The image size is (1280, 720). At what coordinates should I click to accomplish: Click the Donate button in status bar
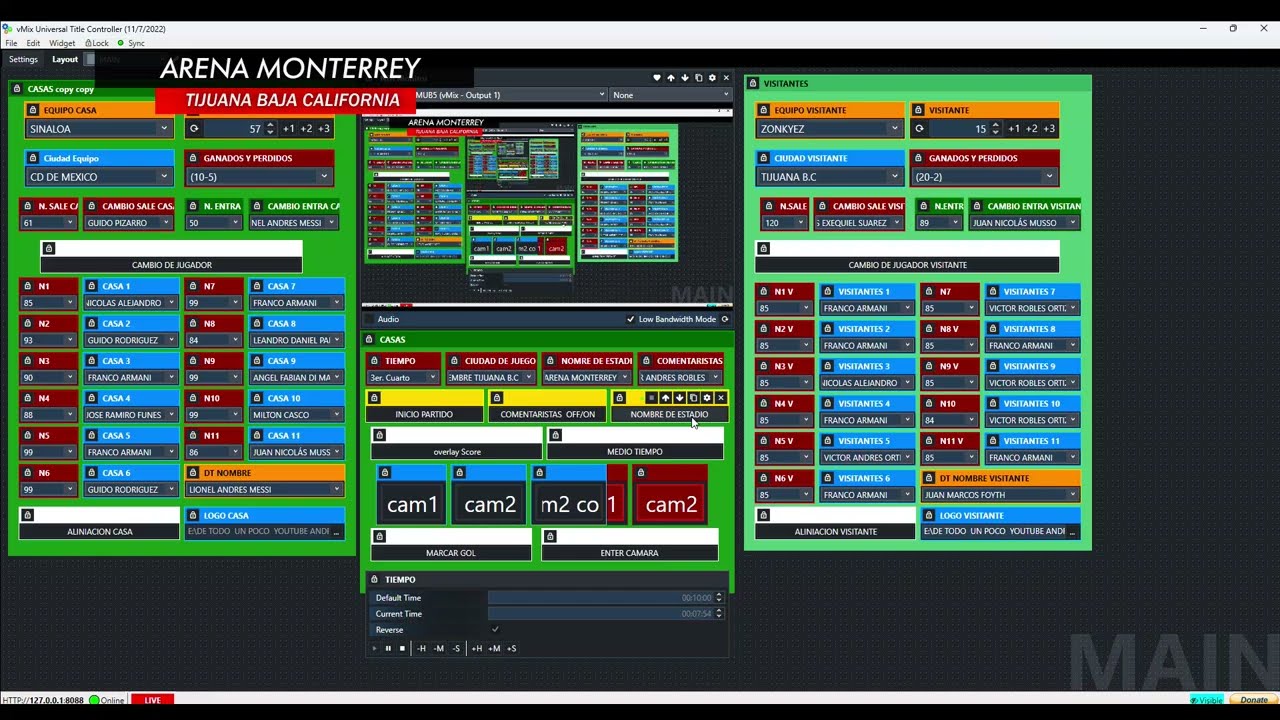(x=1253, y=700)
